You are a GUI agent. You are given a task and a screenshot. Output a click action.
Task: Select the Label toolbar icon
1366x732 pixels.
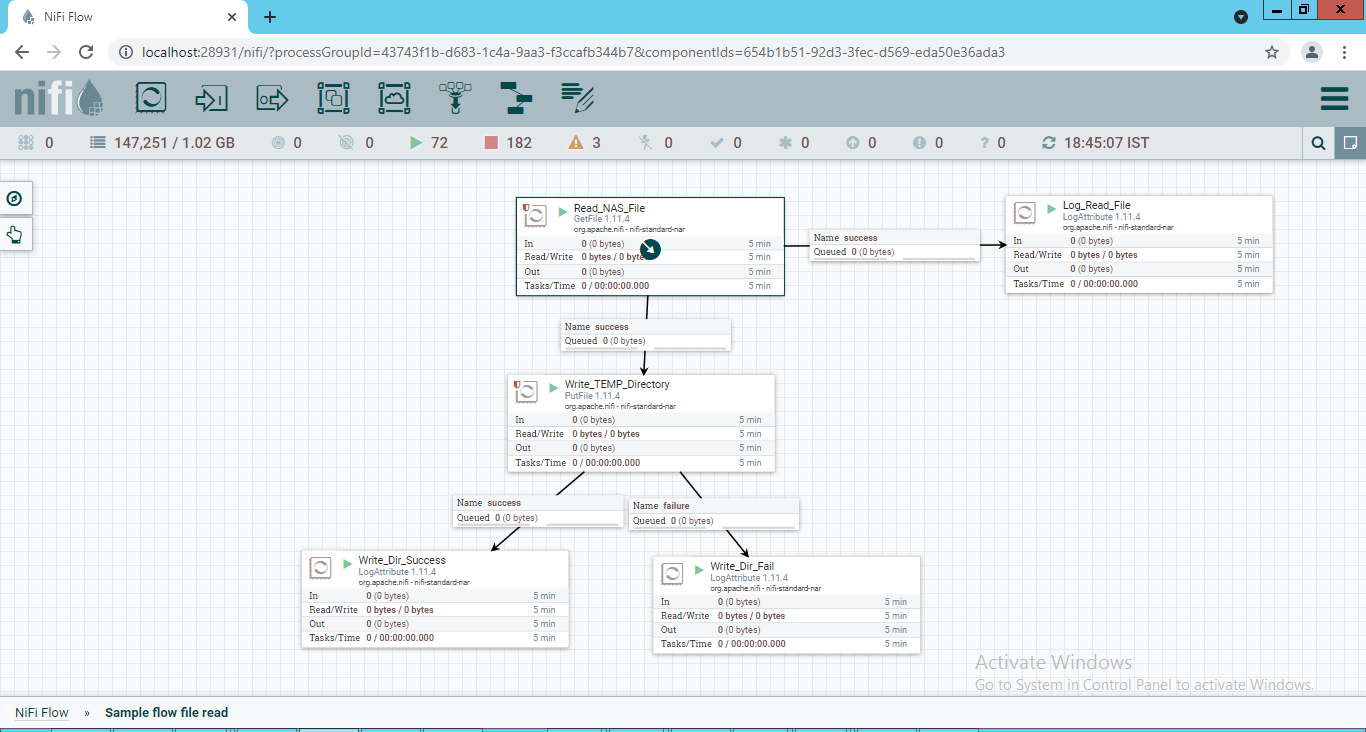(577, 98)
